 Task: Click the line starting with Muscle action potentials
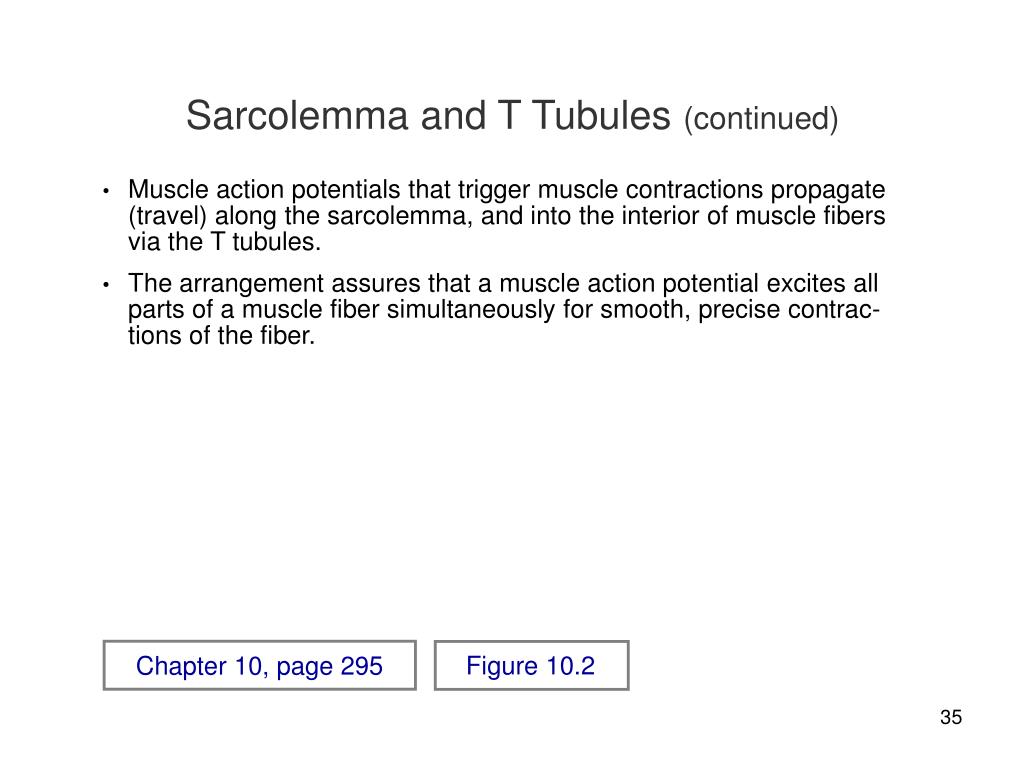506,190
